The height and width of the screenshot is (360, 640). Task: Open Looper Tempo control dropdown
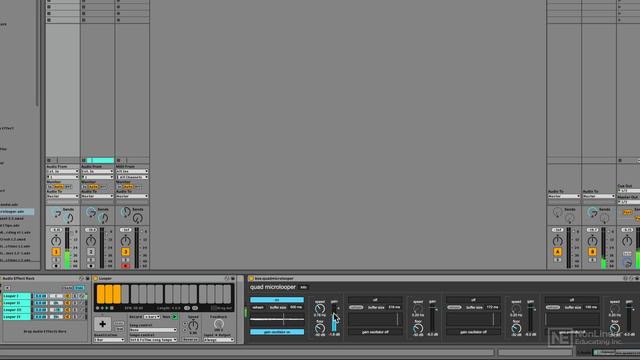[153, 340]
